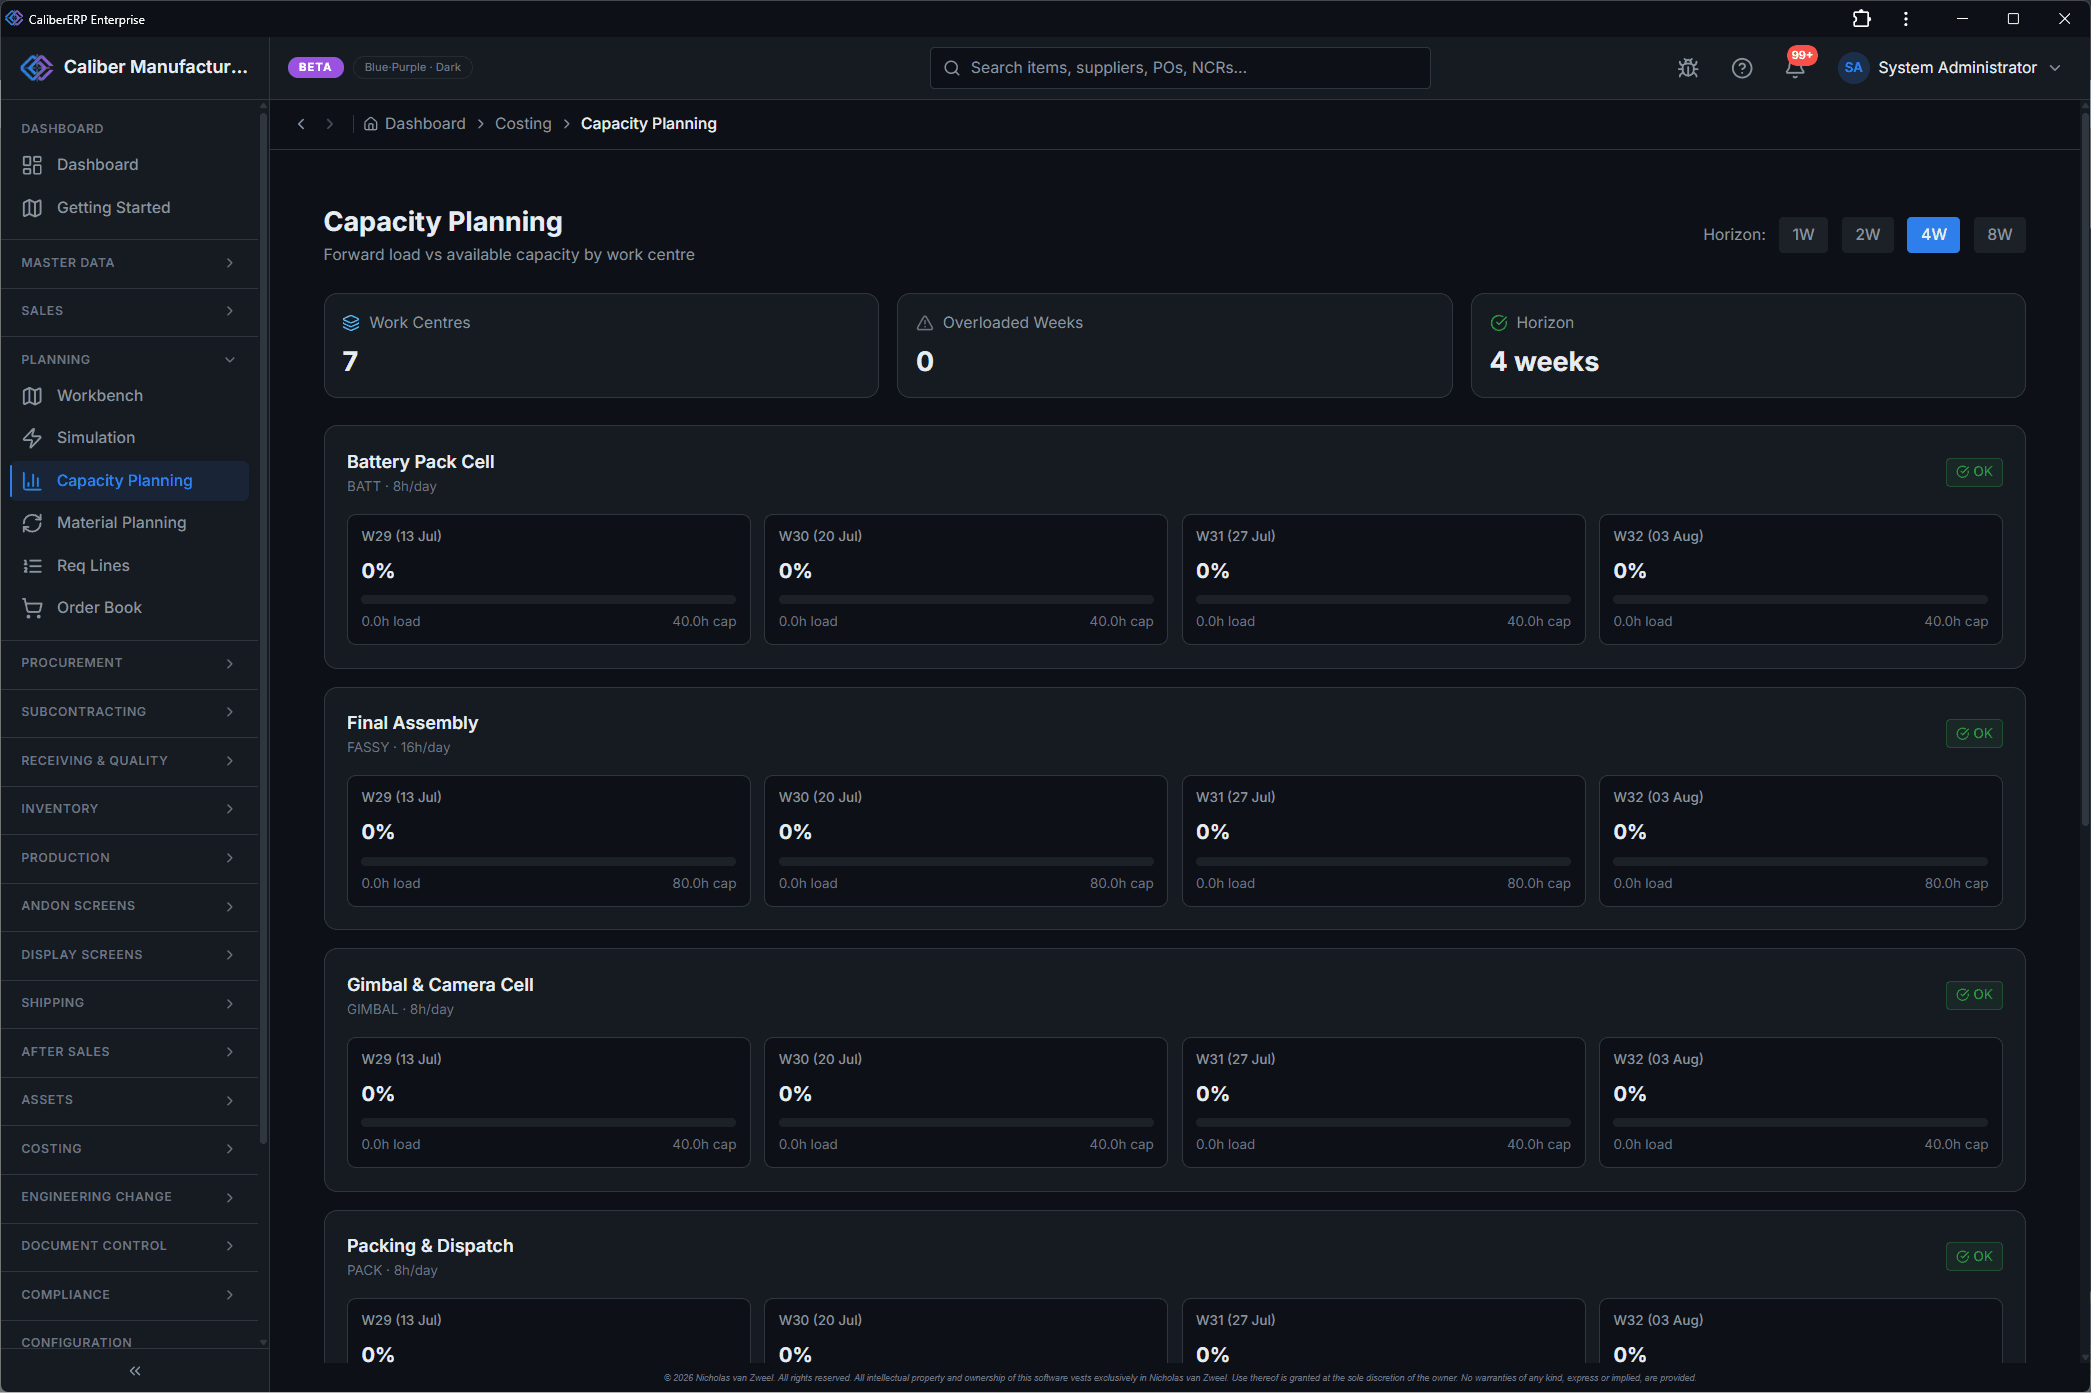Go forward with the breadcrumb right arrow
Viewport: 2091px width, 1393px height.
[329, 124]
